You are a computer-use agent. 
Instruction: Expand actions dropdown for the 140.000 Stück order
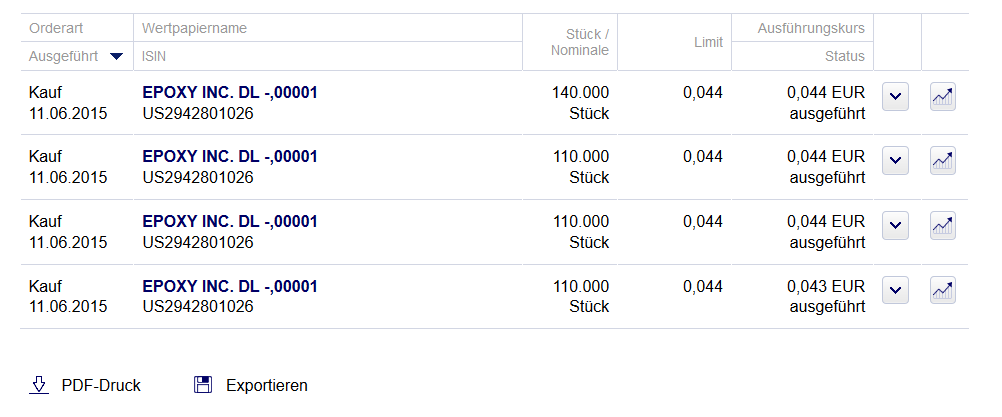tap(895, 97)
